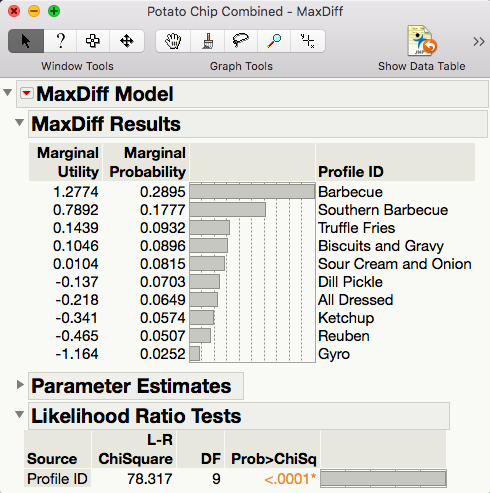Collapse the Likelihood Ratio Tests section
The height and width of the screenshot is (493, 490).
tap(20, 414)
